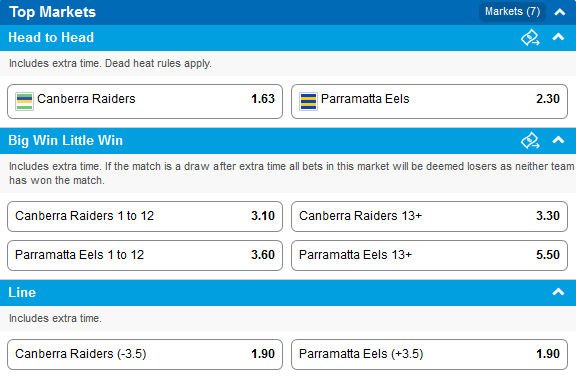Collapse the Big Win Little Win market
The height and width of the screenshot is (377, 576).
pos(558,140)
